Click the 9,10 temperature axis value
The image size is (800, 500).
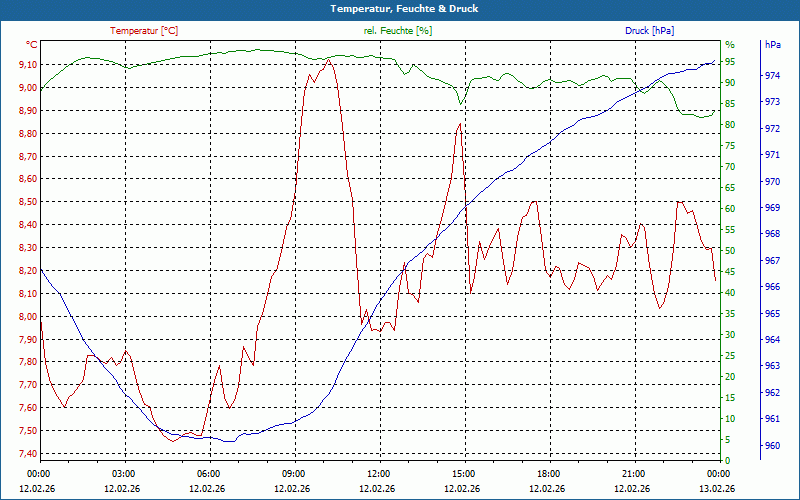tap(28, 65)
